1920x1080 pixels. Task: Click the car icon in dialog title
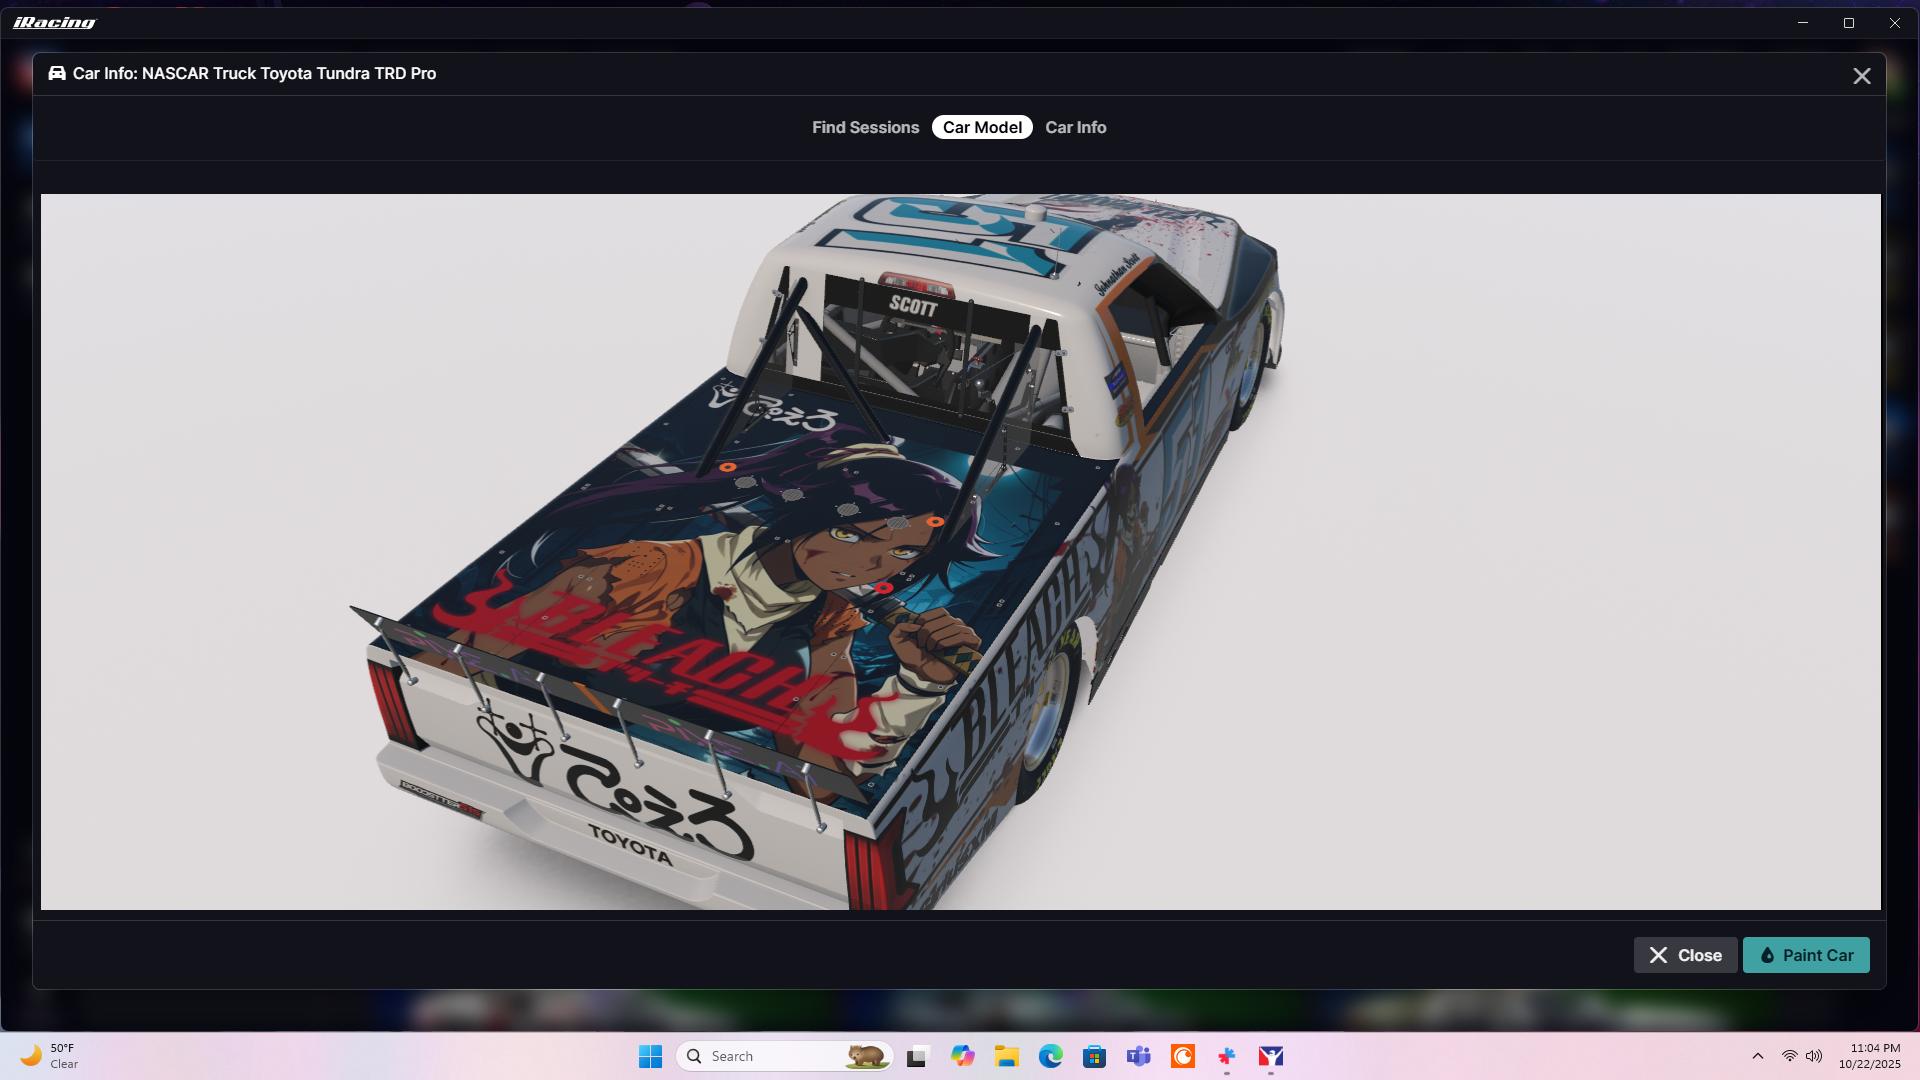57,74
